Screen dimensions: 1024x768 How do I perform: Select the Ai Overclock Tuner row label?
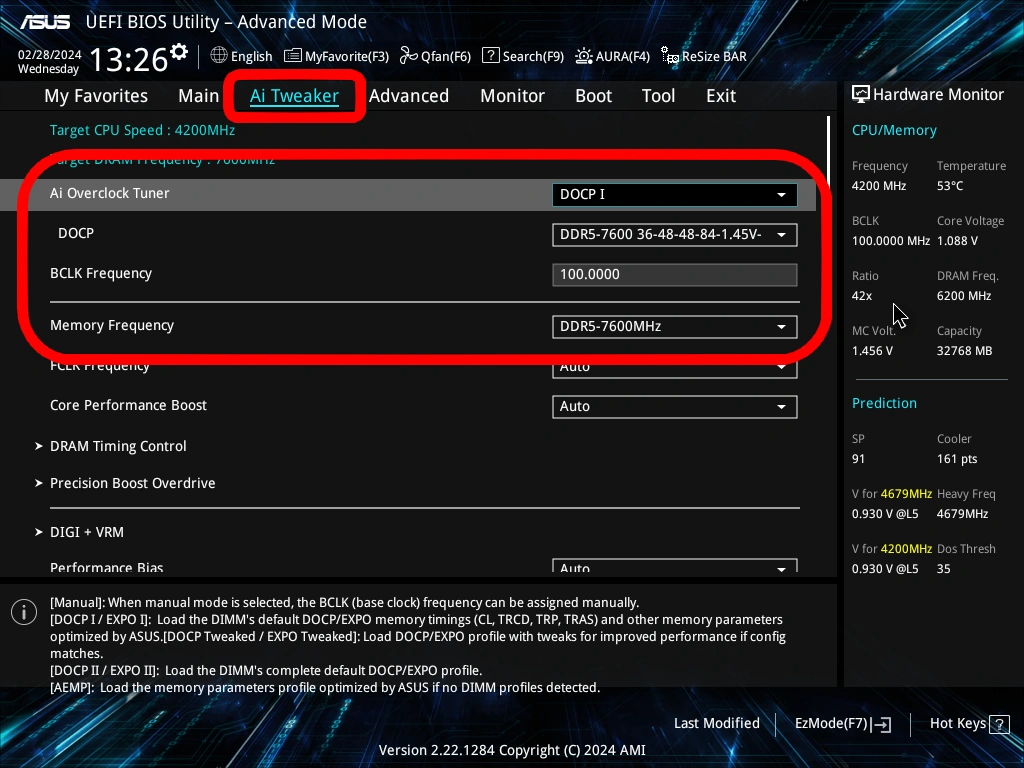click(x=110, y=193)
